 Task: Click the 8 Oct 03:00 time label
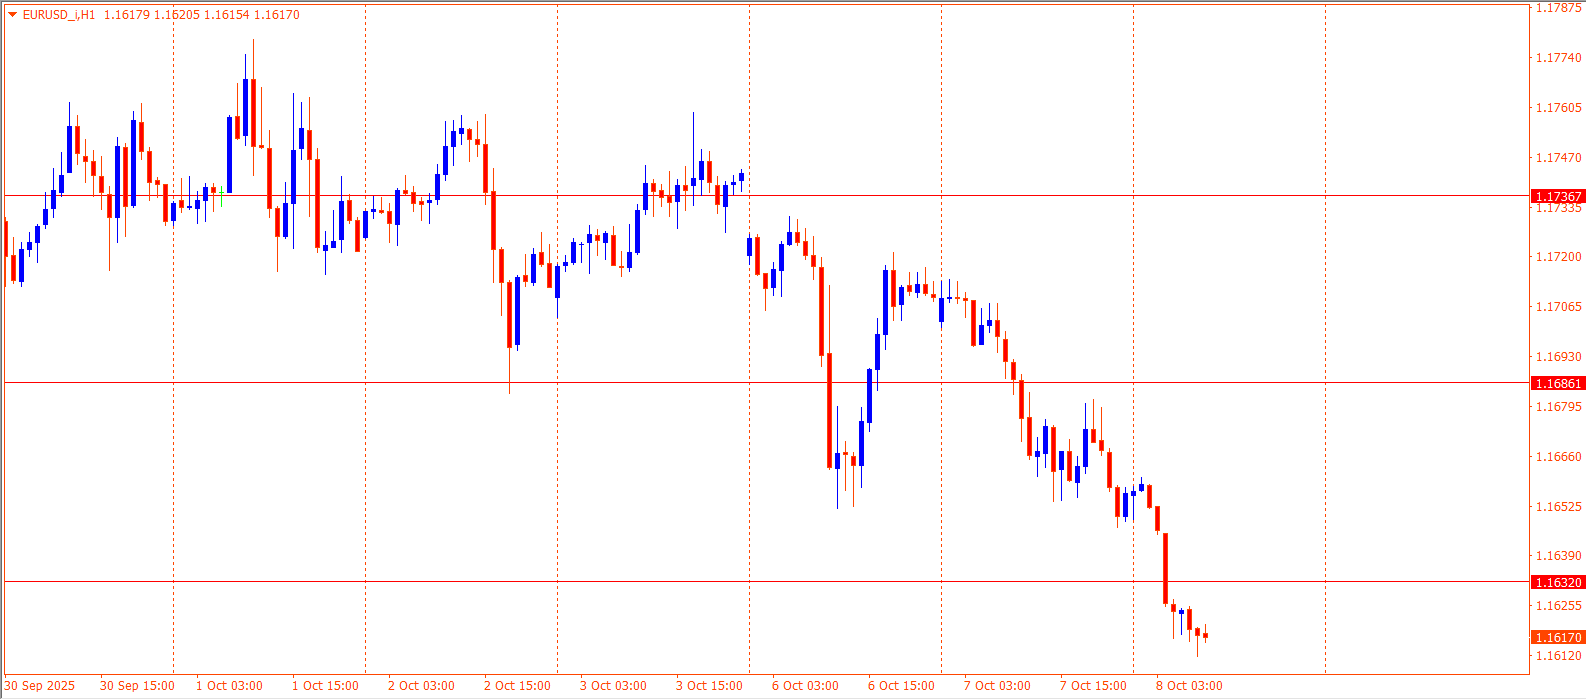(1189, 686)
